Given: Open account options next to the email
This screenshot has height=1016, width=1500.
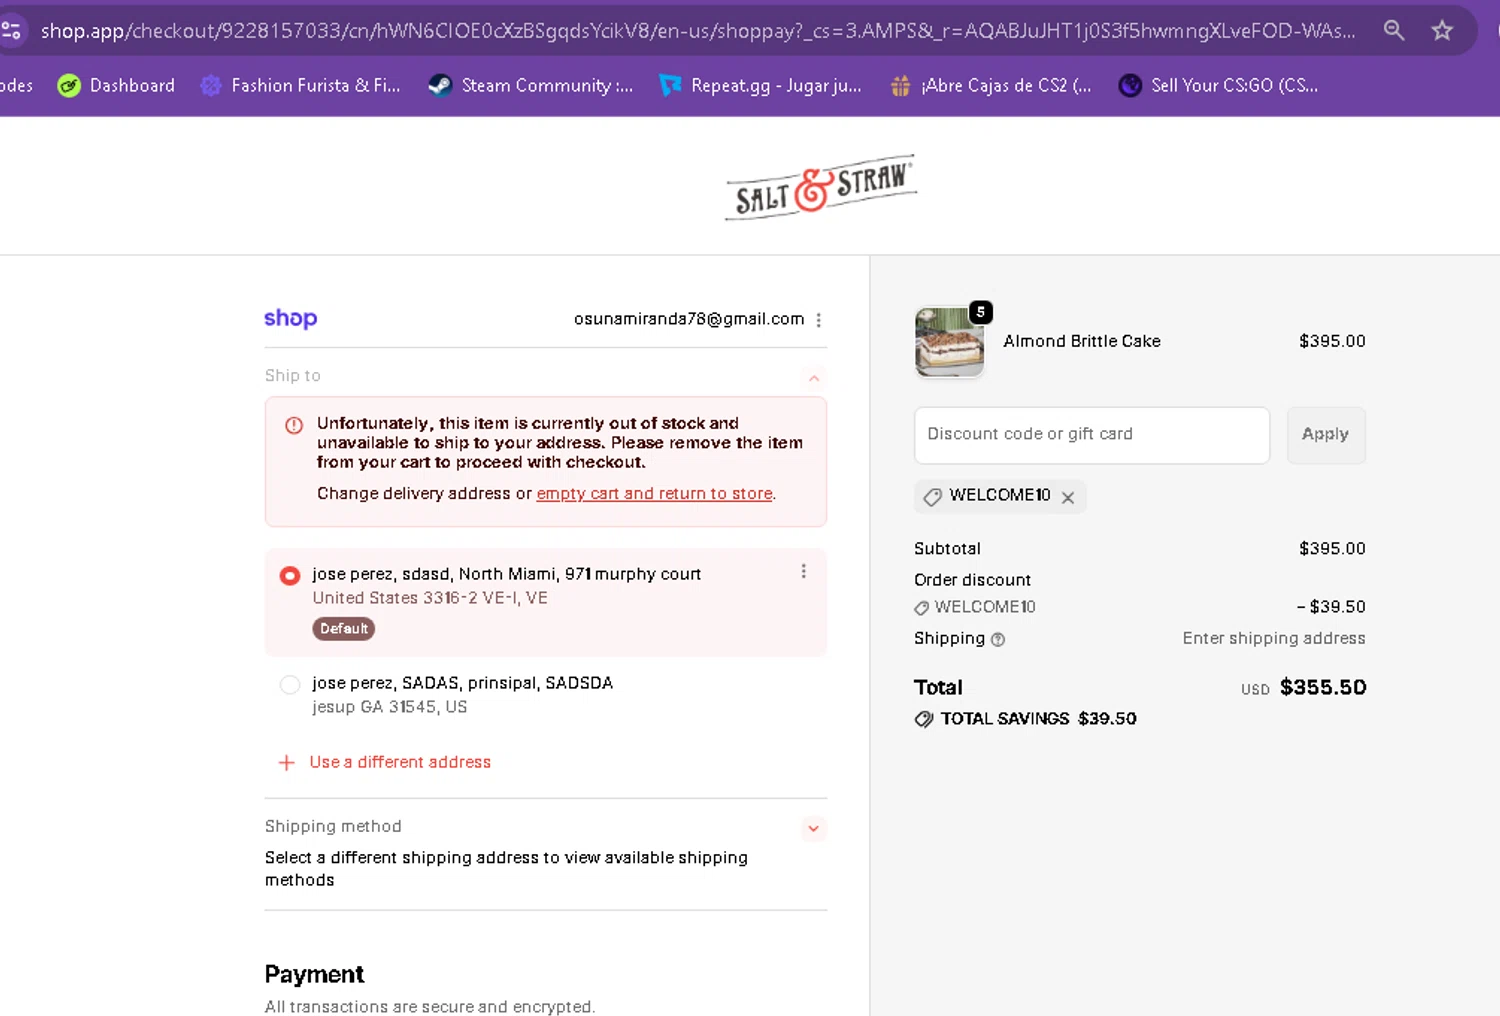Looking at the screenshot, I should click(x=818, y=320).
